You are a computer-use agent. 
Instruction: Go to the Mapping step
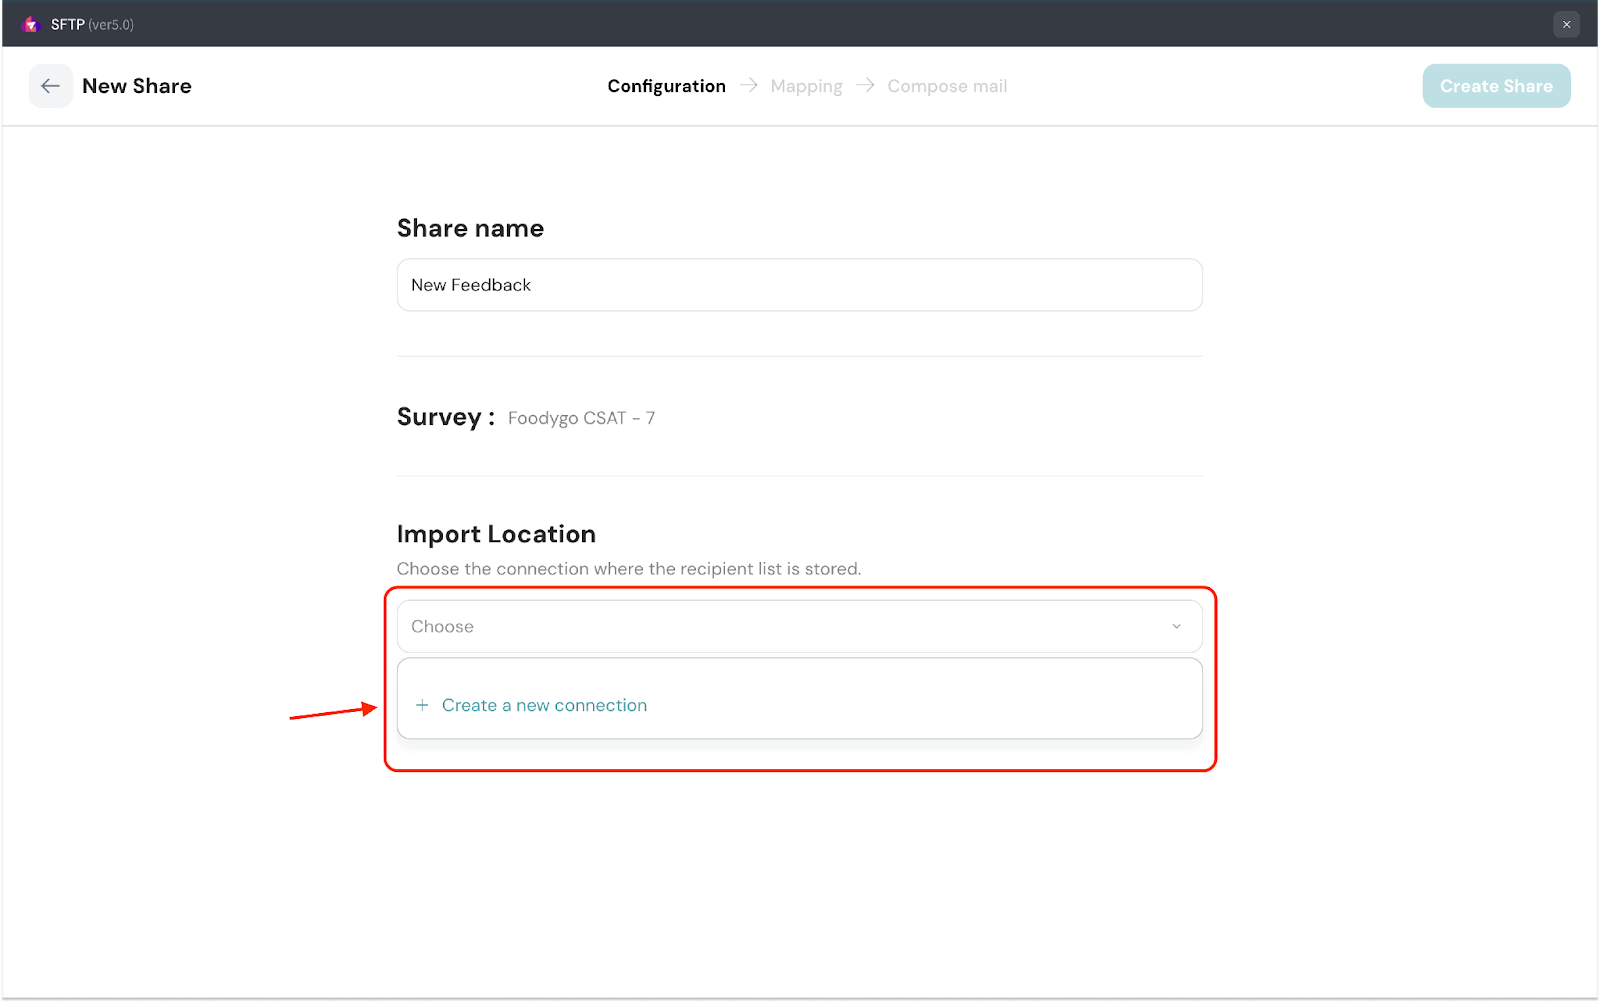point(806,86)
